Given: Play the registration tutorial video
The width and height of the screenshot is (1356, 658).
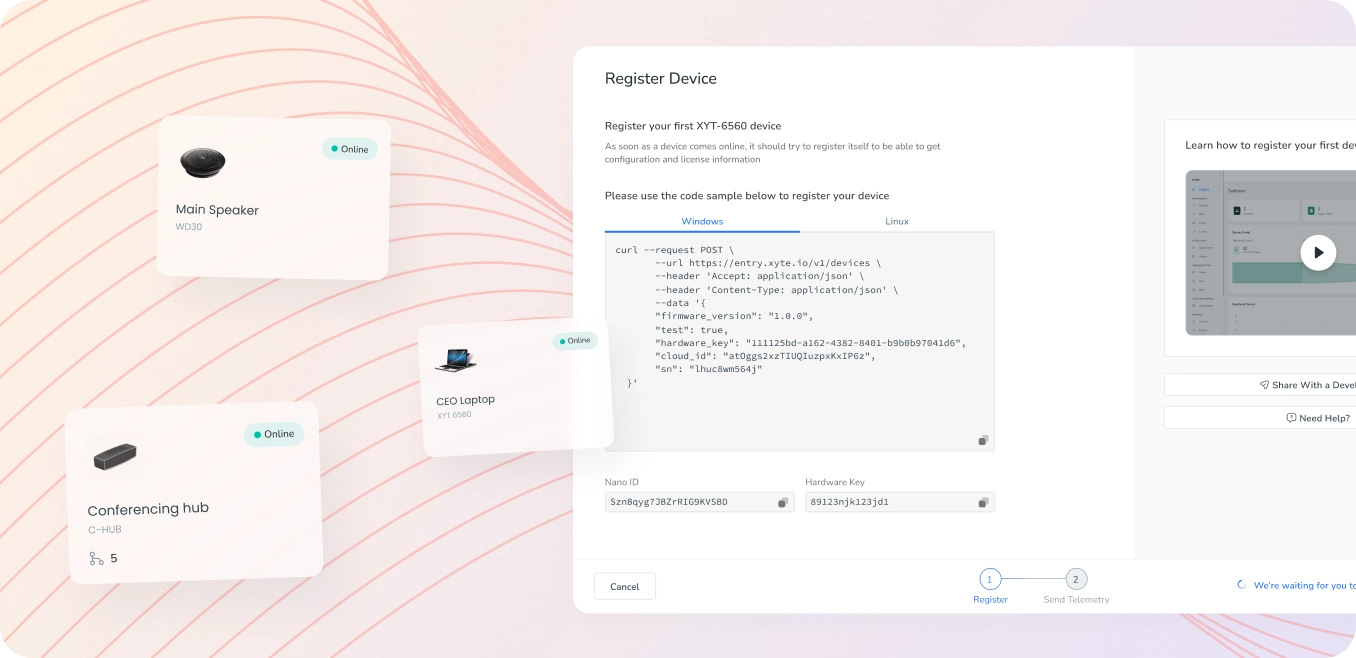Looking at the screenshot, I should click(x=1318, y=253).
